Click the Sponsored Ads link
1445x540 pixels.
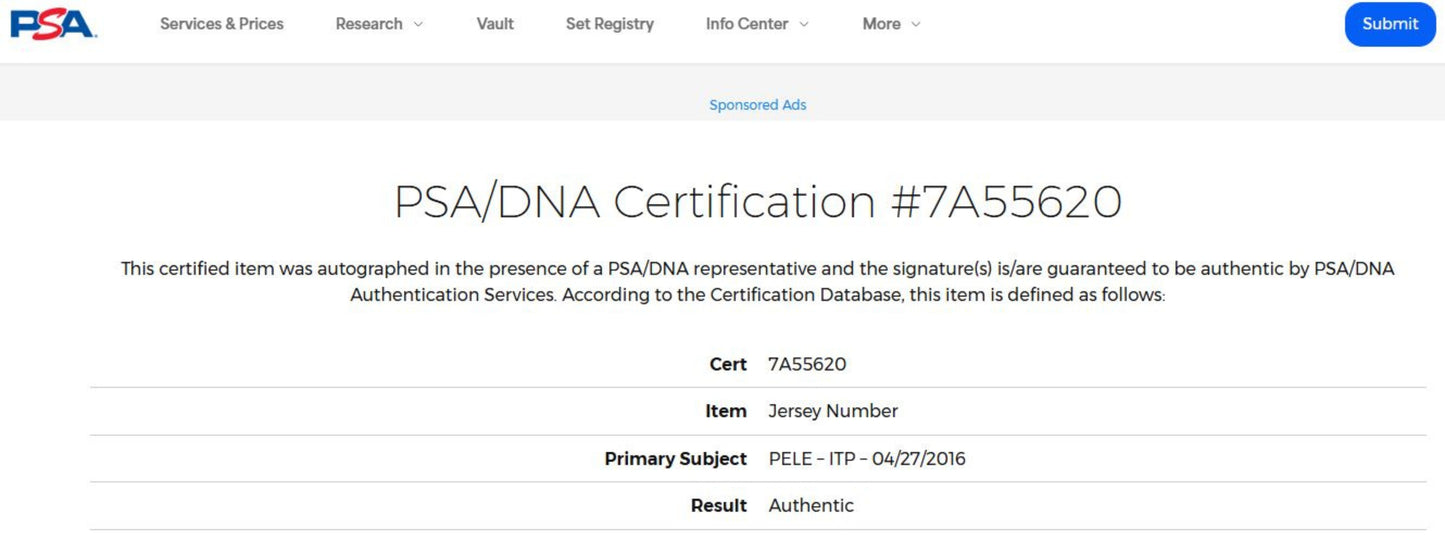pyautogui.click(x=758, y=105)
